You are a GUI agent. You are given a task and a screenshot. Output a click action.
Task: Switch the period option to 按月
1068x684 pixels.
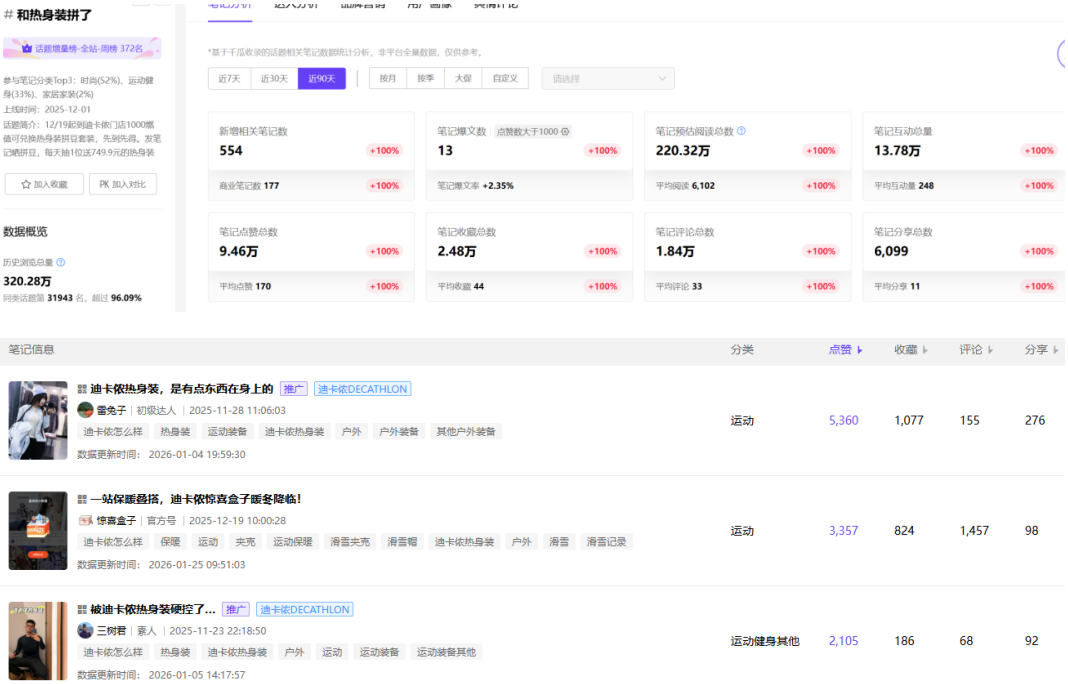click(x=388, y=79)
